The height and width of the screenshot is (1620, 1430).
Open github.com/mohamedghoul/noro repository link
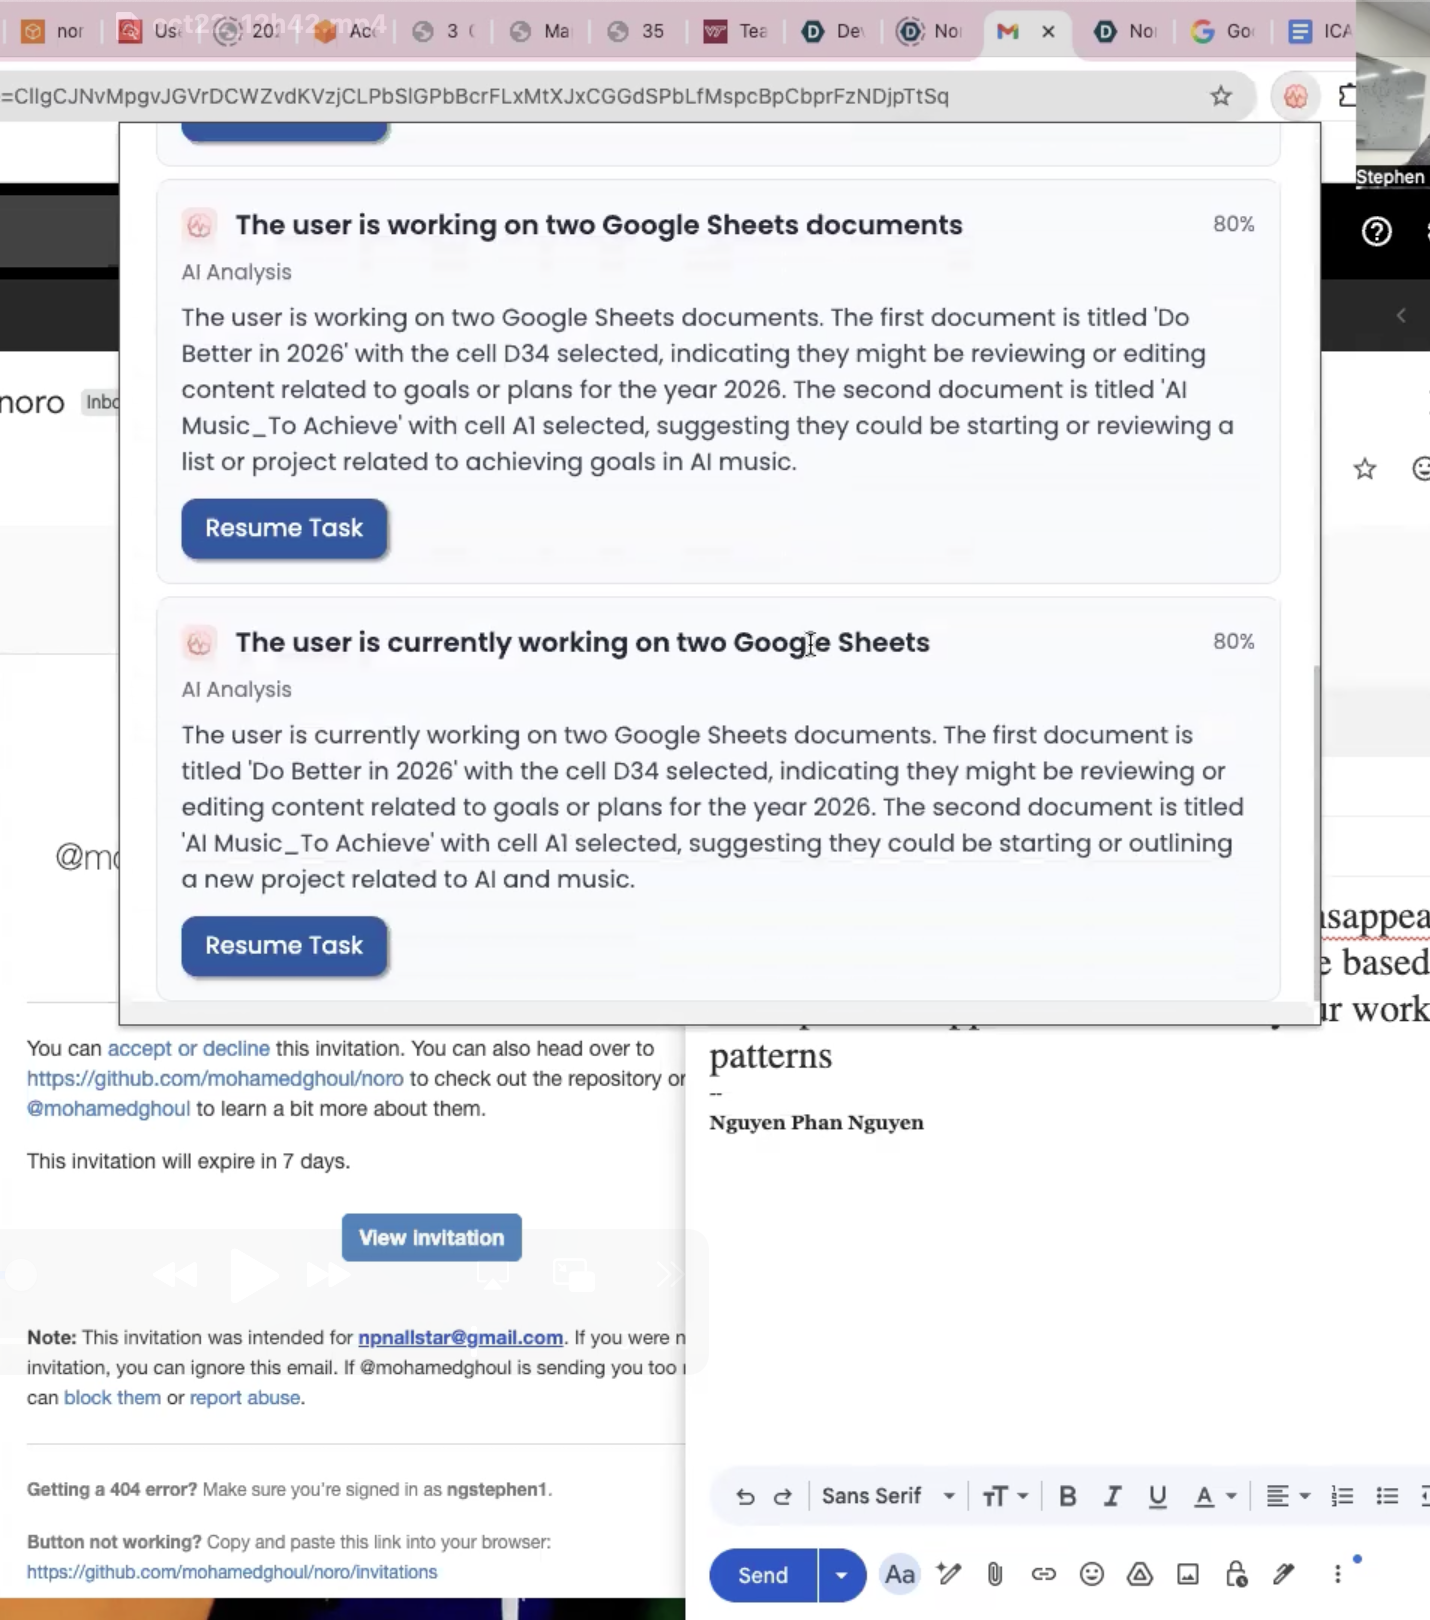215,1078
